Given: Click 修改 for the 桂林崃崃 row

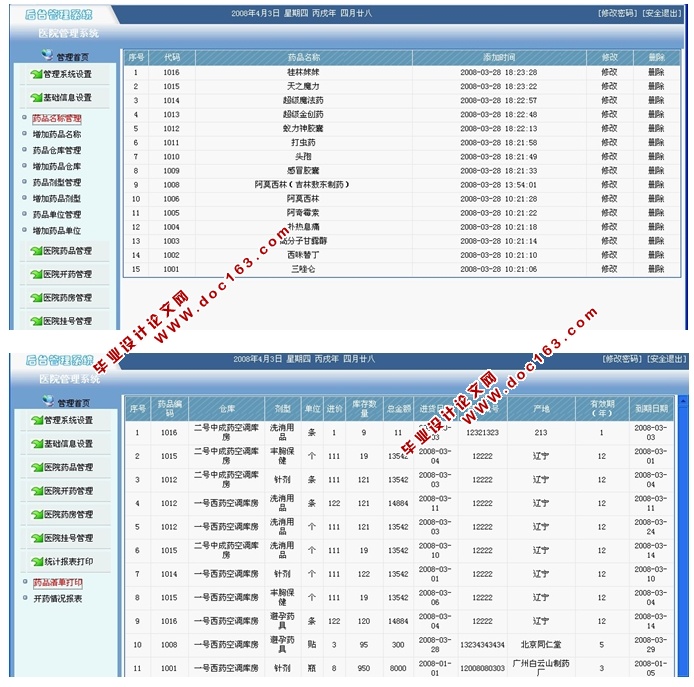Looking at the screenshot, I should (x=609, y=72).
